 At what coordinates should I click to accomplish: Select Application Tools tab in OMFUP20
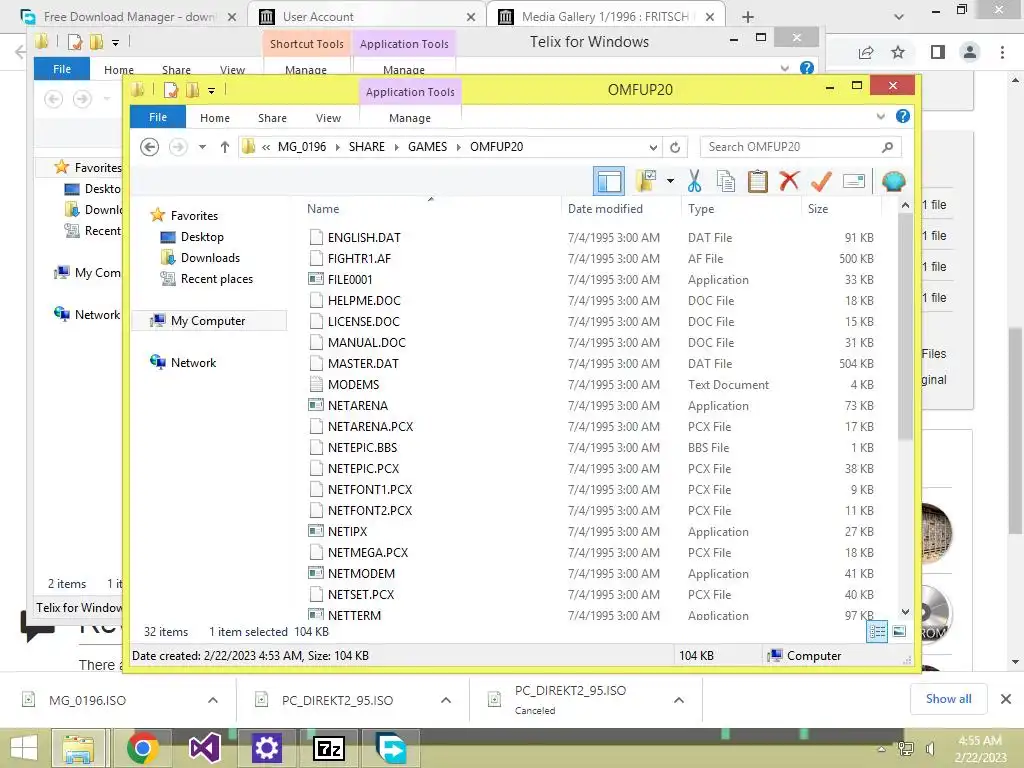(410, 92)
